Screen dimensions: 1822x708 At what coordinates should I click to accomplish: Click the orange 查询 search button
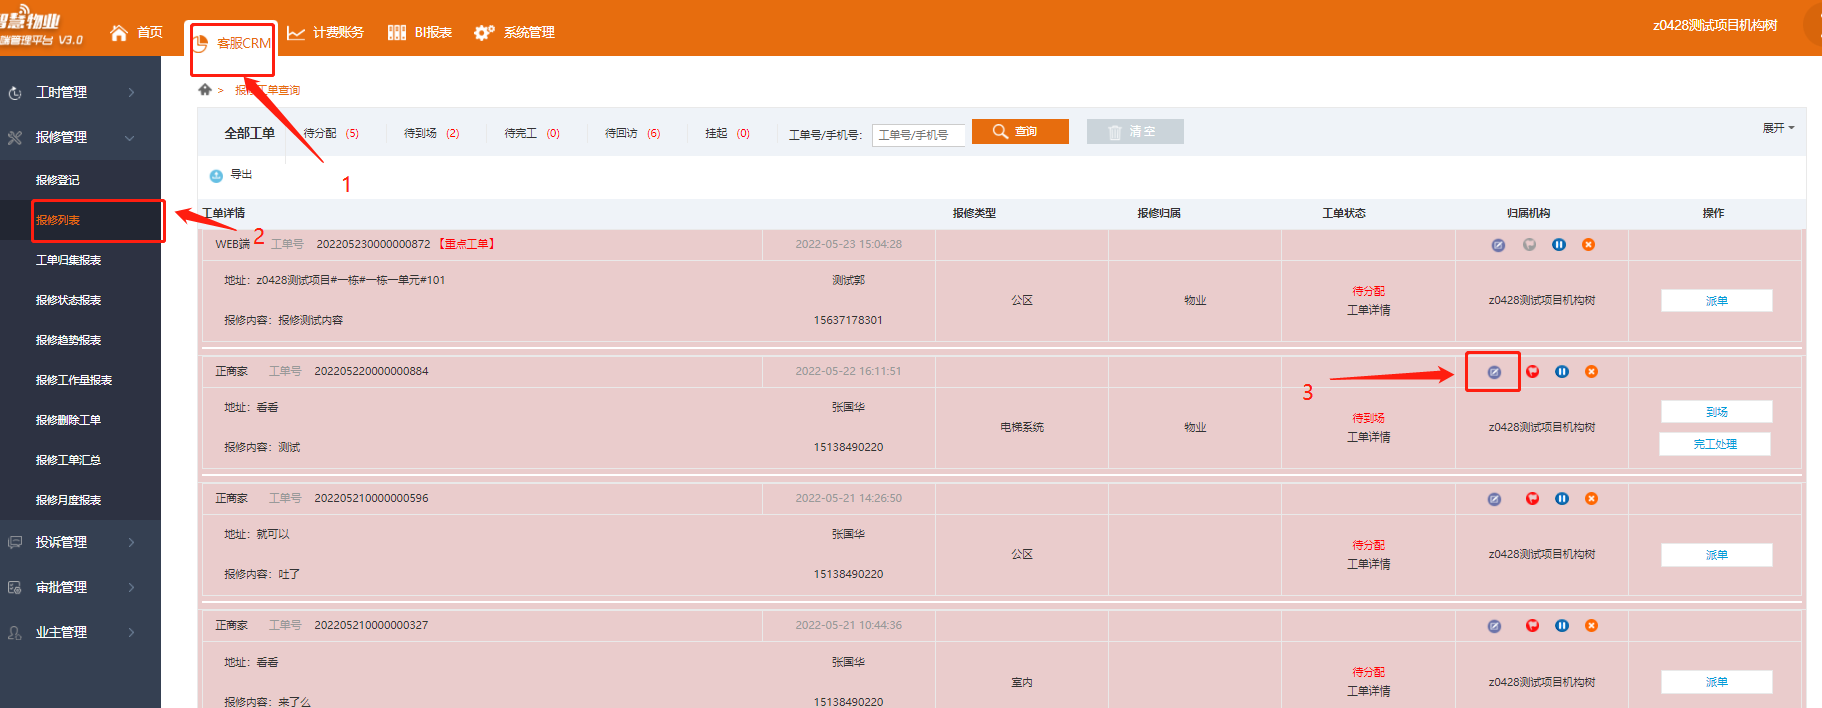pyautogui.click(x=1020, y=132)
